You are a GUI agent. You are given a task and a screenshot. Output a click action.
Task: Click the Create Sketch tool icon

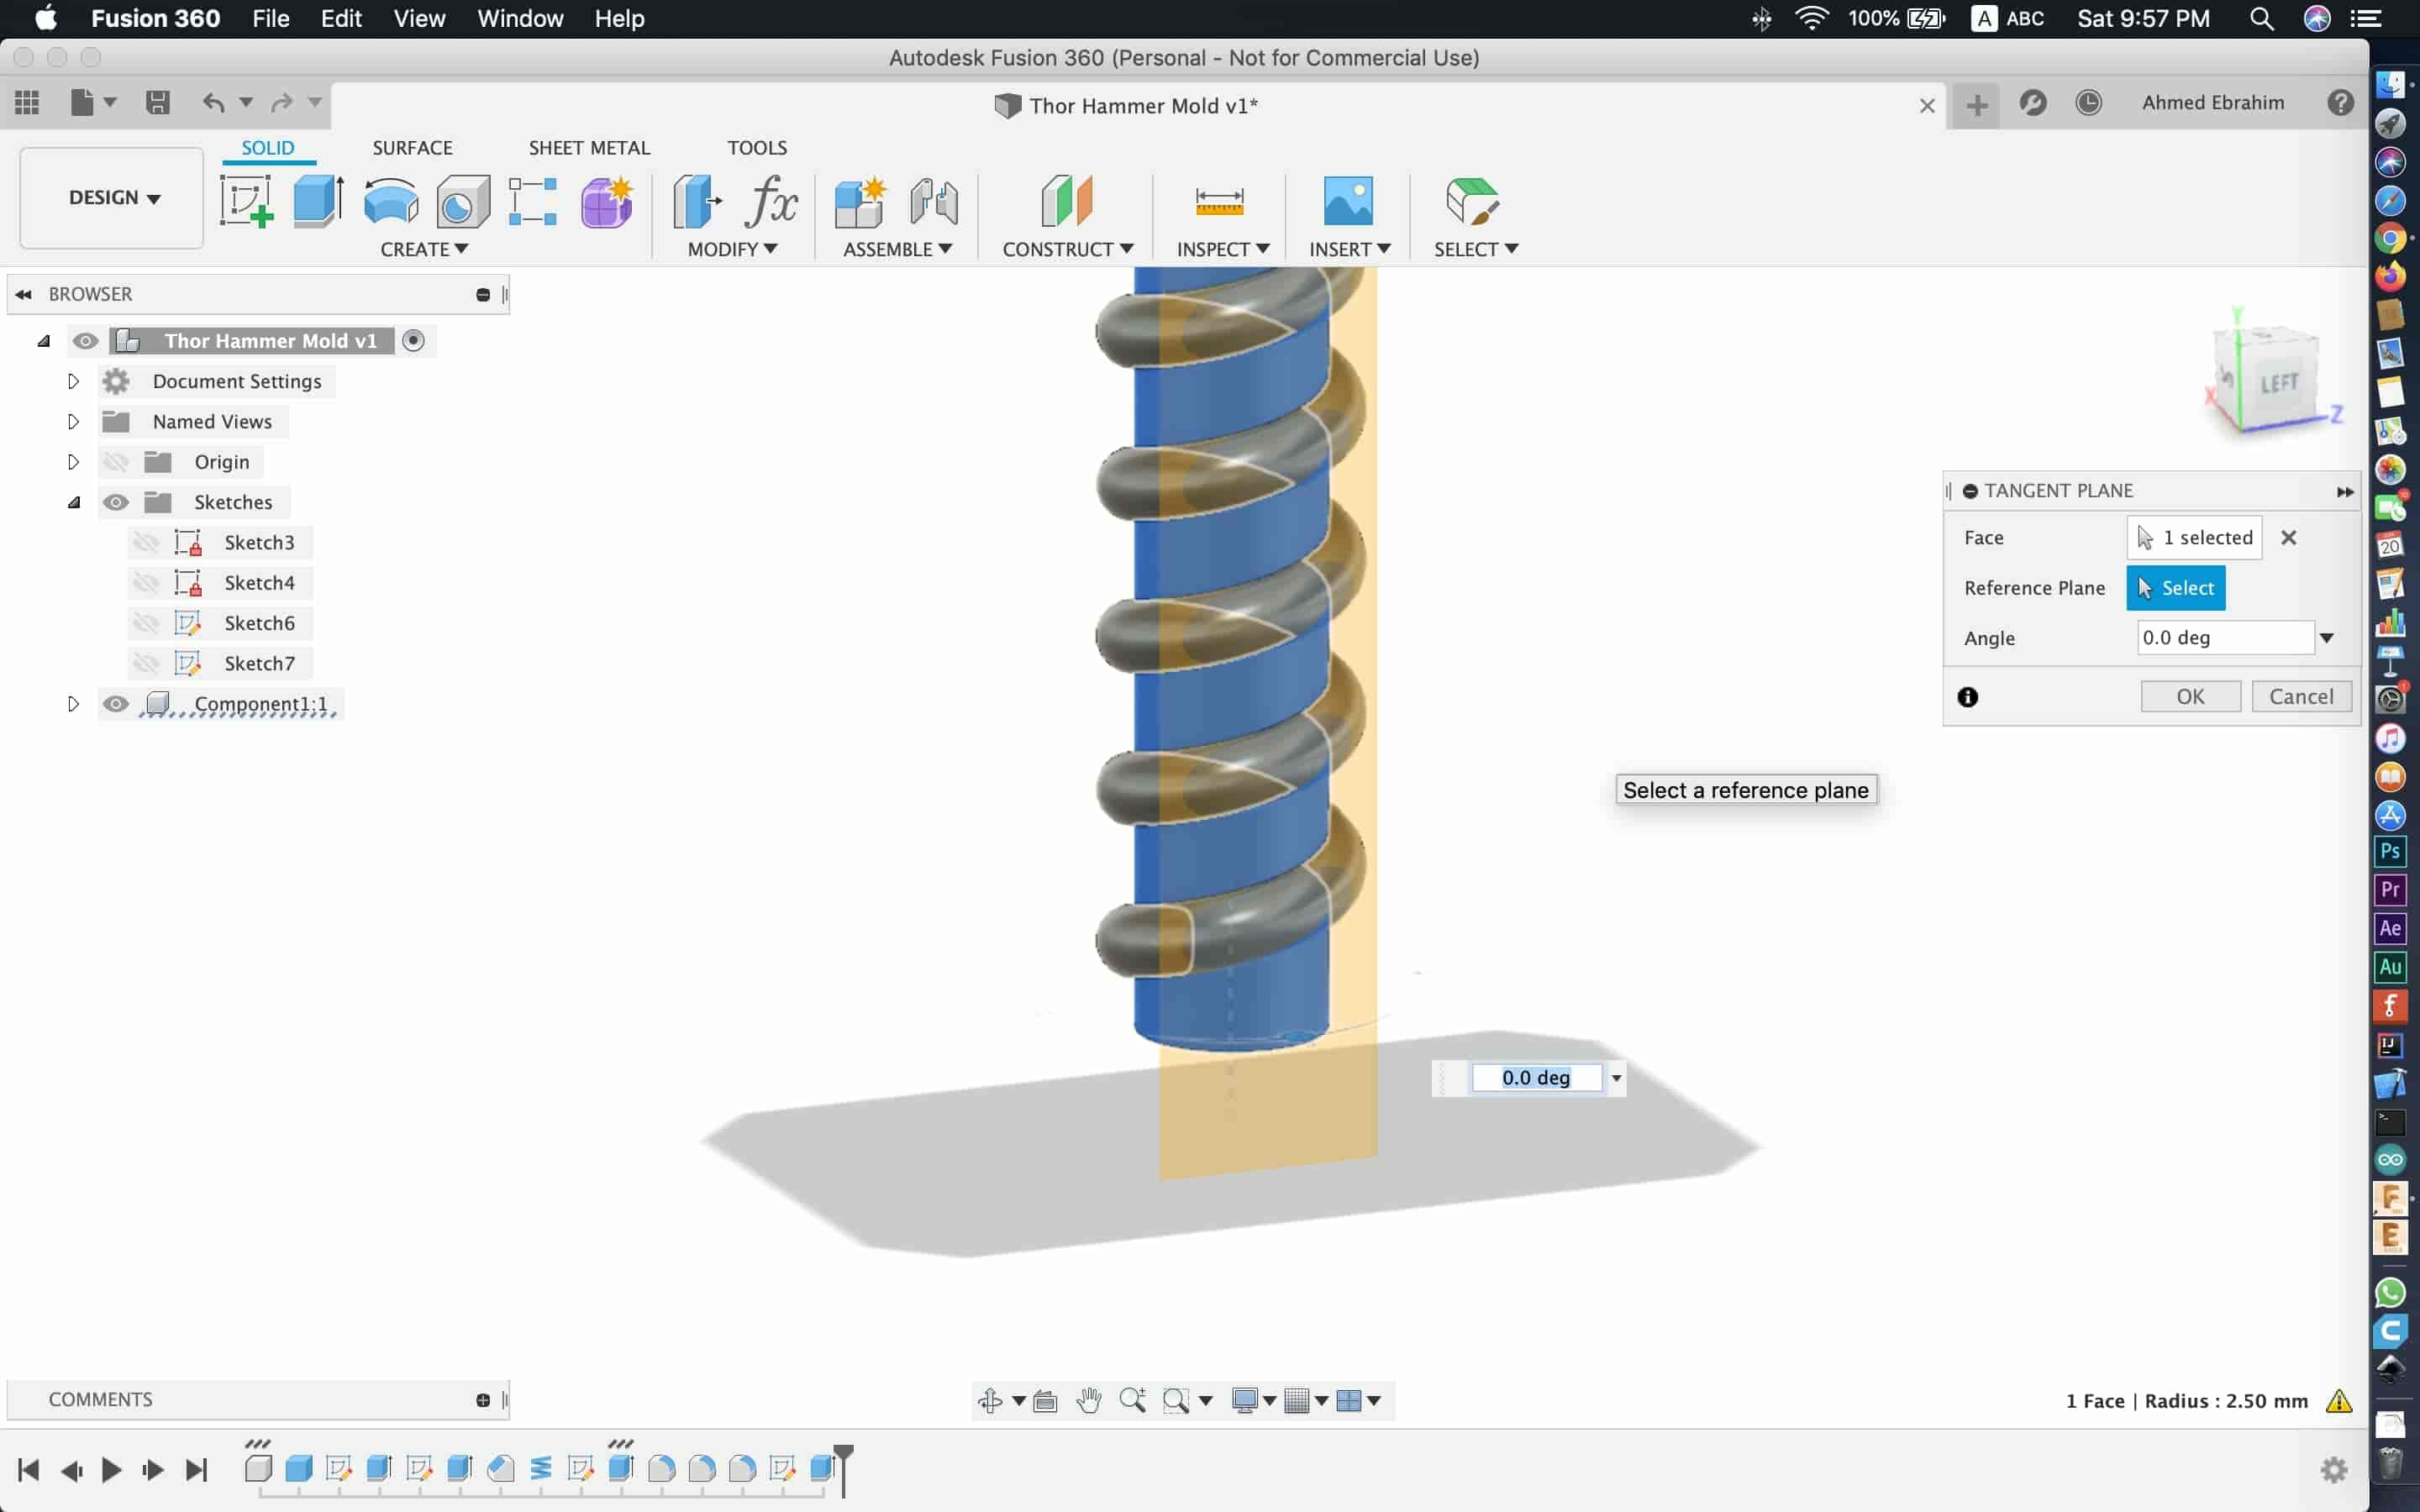pos(246,201)
